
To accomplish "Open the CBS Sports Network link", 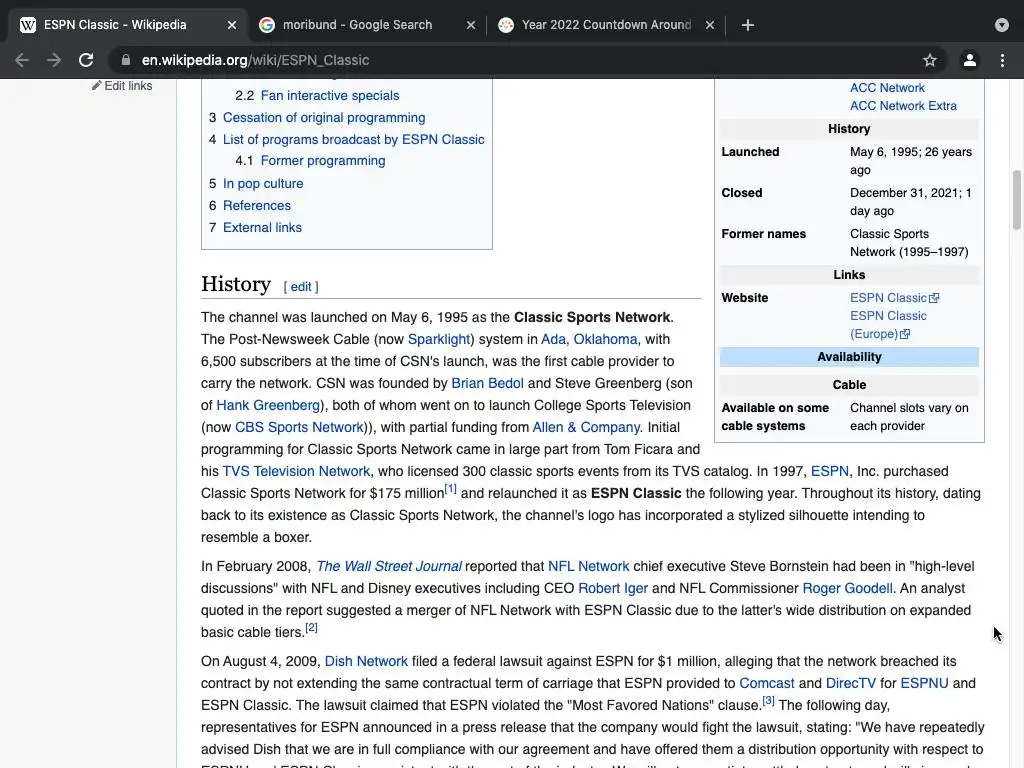I will pos(299,427).
